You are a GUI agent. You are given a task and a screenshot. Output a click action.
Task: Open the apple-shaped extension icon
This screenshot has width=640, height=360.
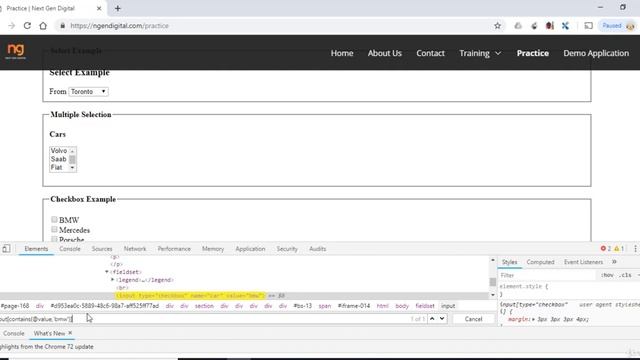[534, 26]
